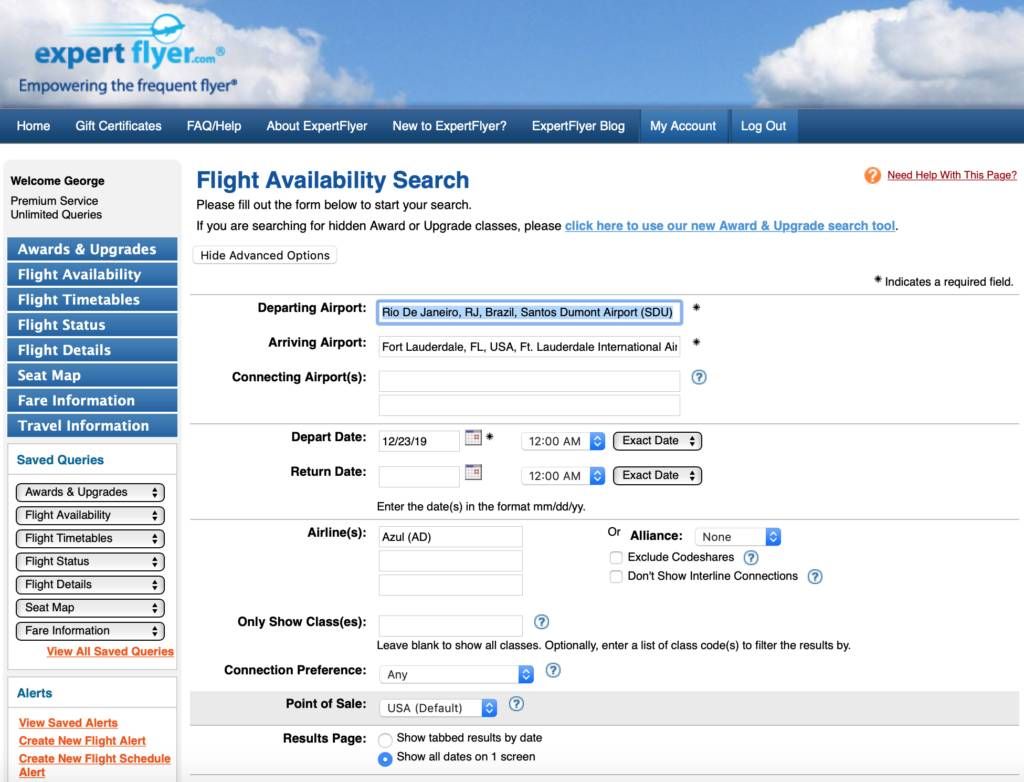Check Don't Show Interline Connections
The image size is (1024, 782).
(x=616, y=576)
